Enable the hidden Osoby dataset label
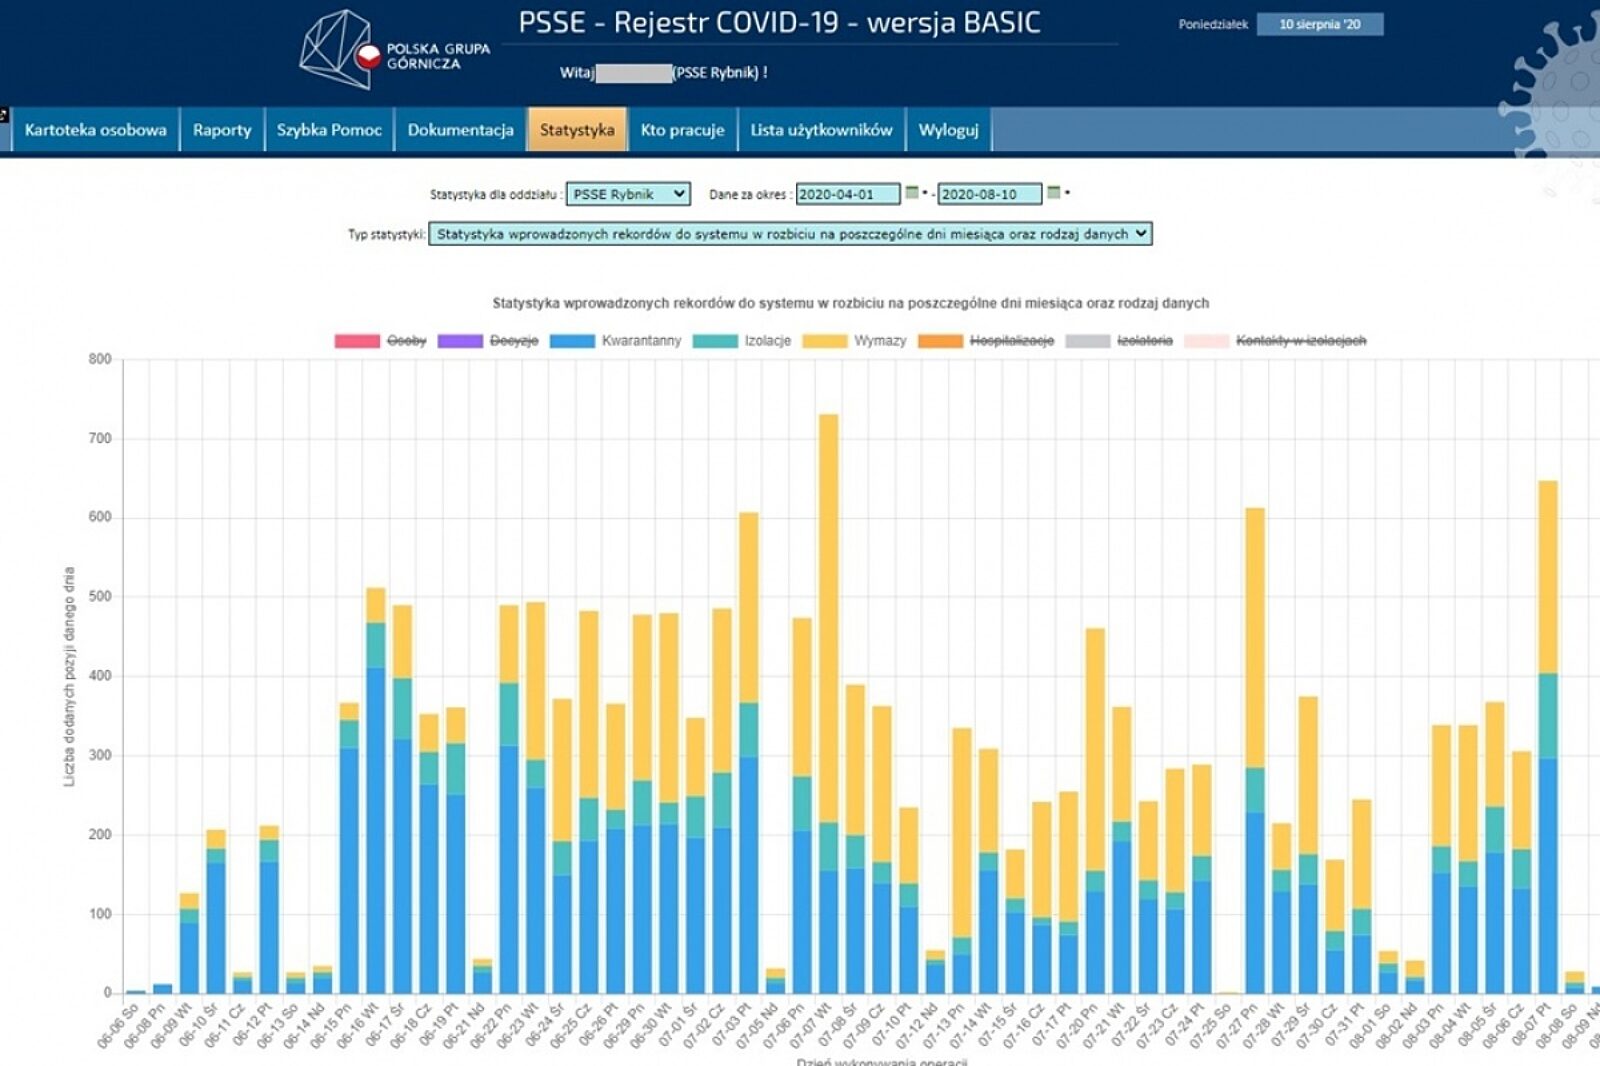This screenshot has width=1600, height=1066. 406,341
